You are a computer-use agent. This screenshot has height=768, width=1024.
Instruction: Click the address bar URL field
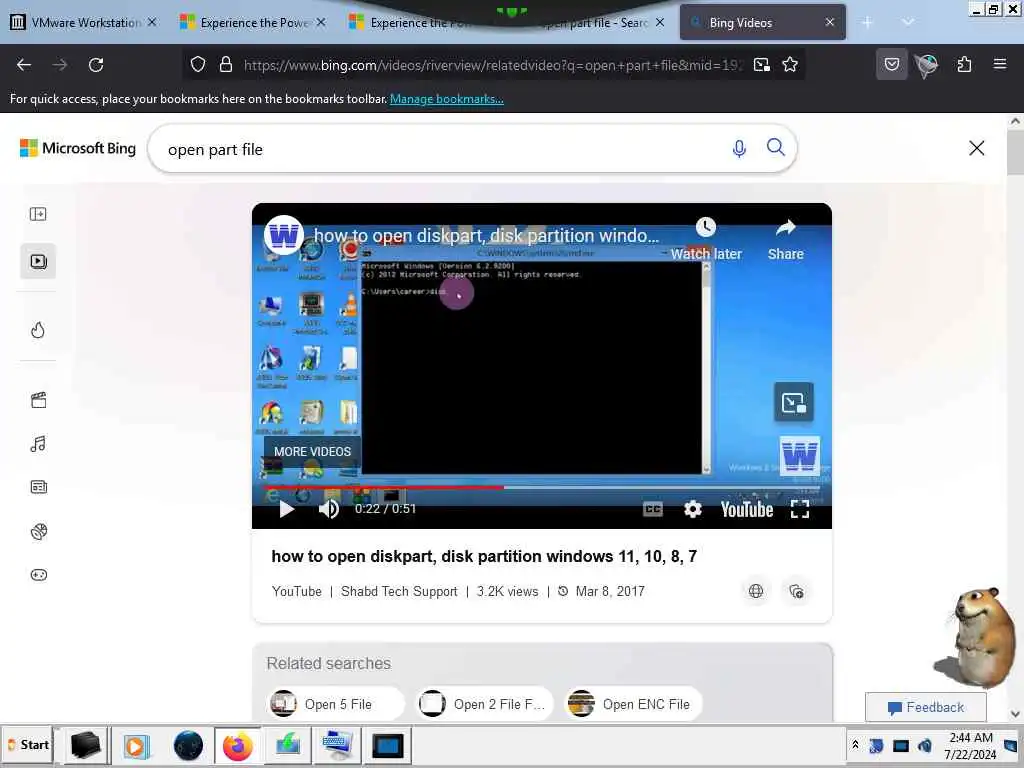493,65
